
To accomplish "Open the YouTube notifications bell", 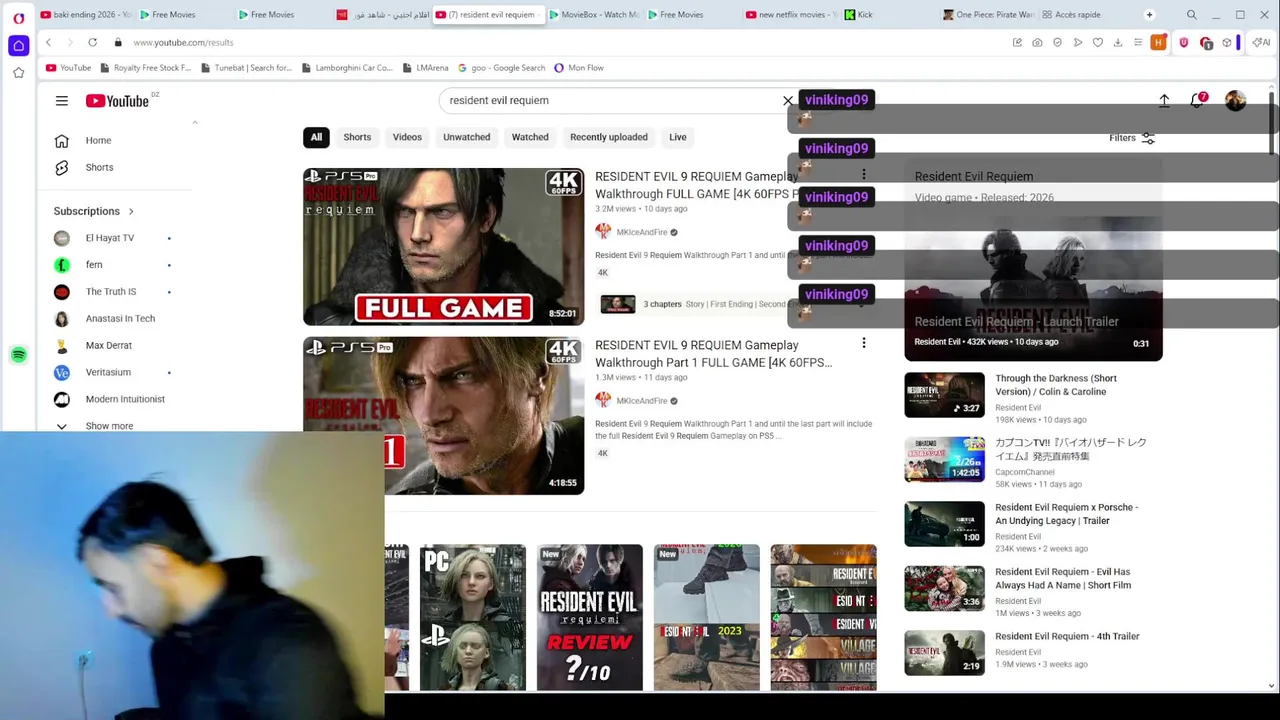I will pyautogui.click(x=1198, y=101).
